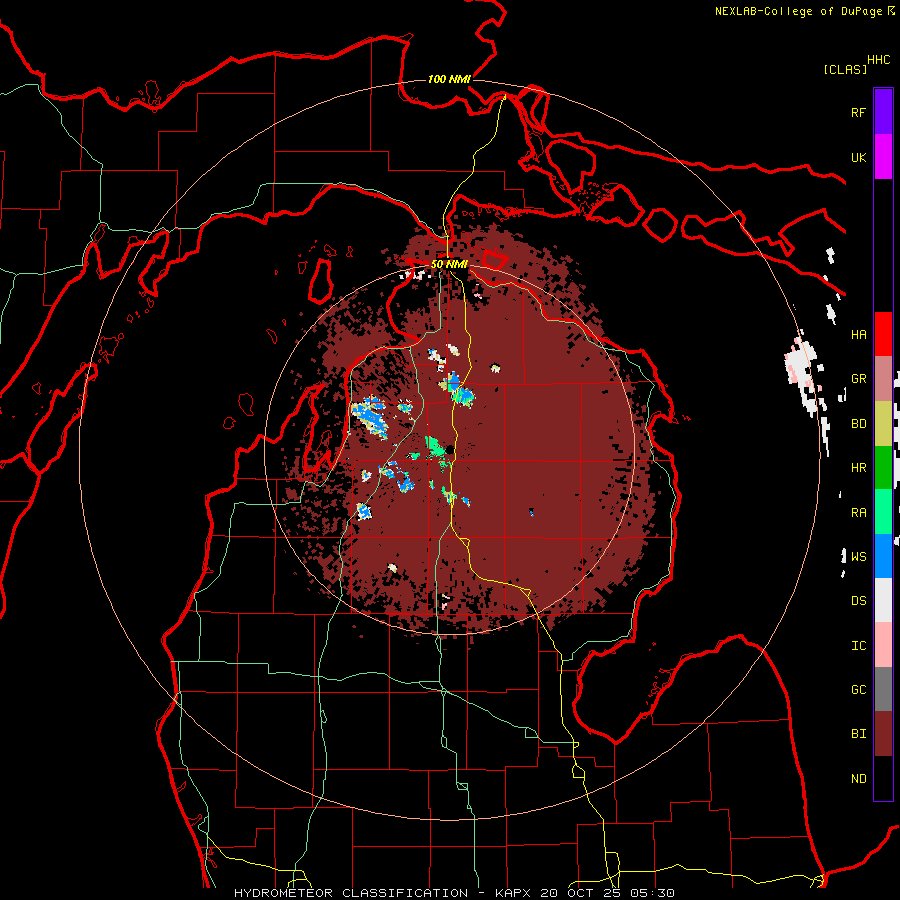
Task: Select the GR legend color block
Action: (883, 379)
